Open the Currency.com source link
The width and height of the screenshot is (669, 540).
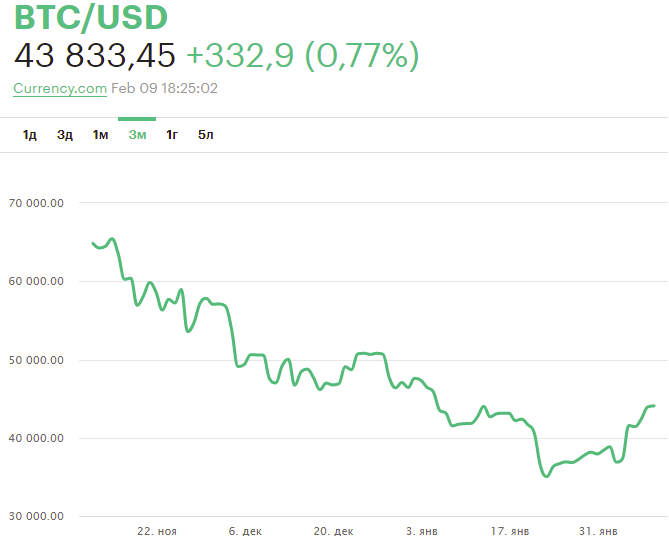tap(60, 88)
